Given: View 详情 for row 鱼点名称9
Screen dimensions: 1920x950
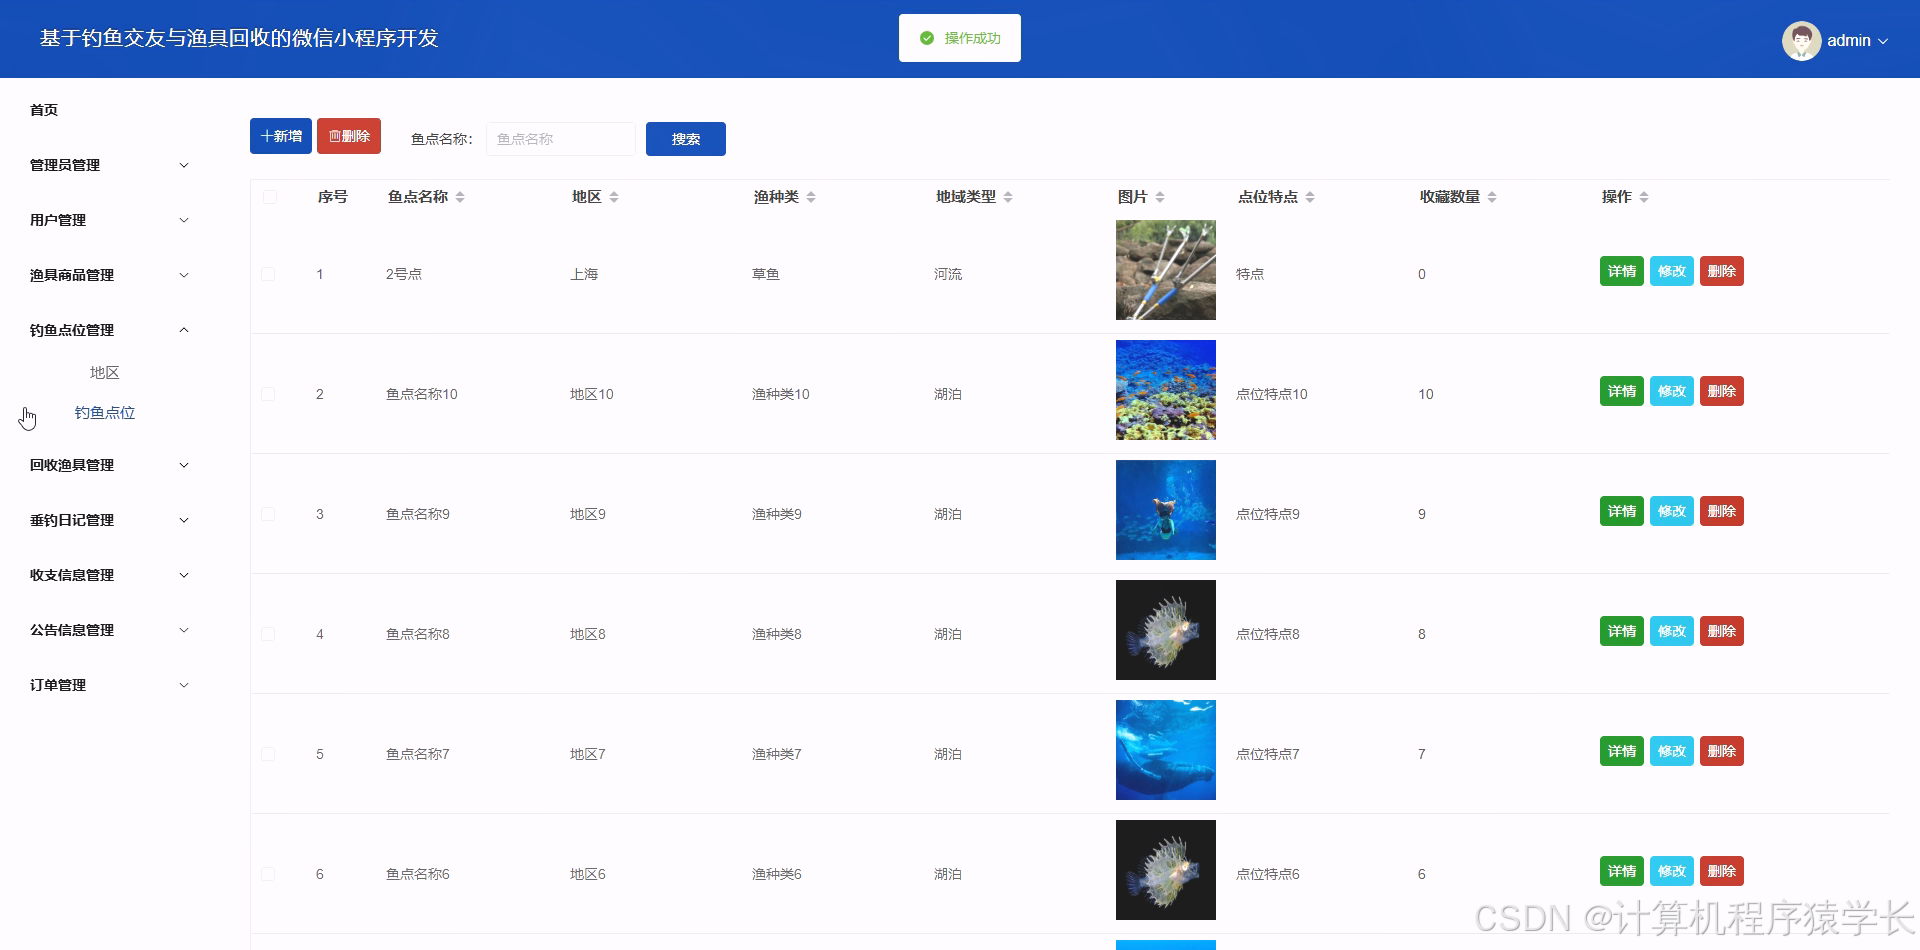Looking at the screenshot, I should [1622, 511].
